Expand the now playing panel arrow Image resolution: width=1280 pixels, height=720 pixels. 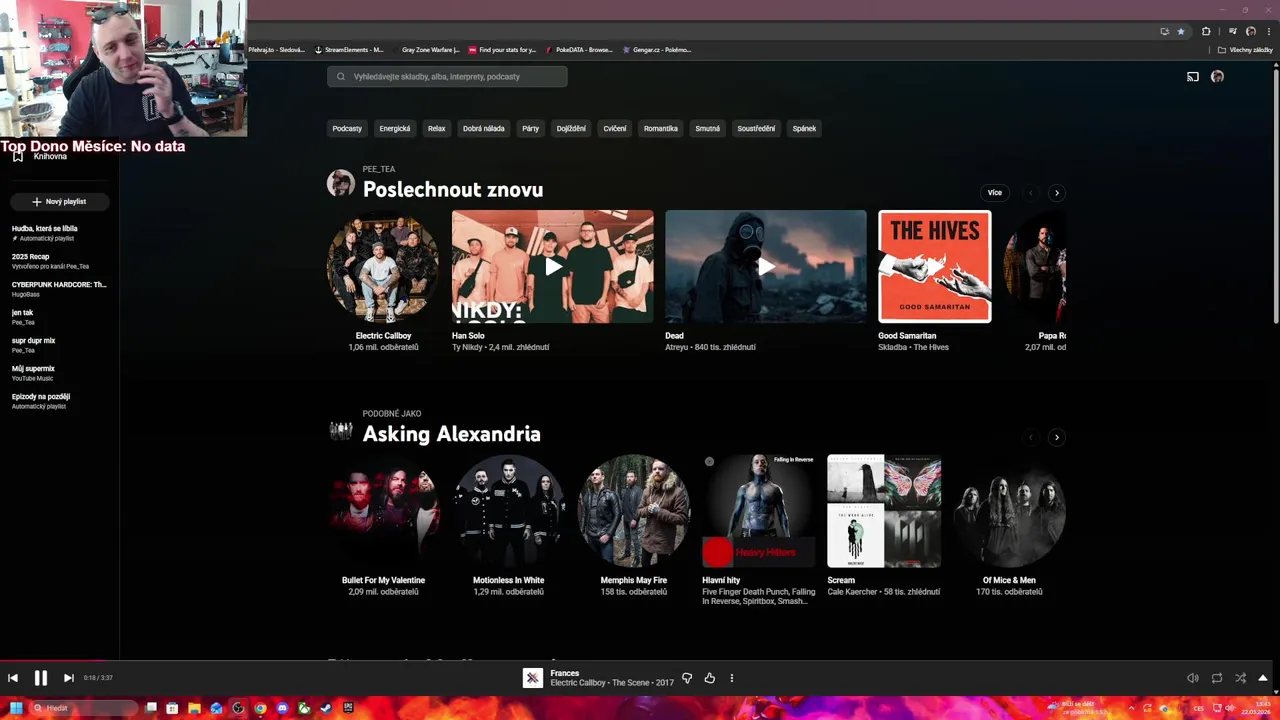(x=1263, y=678)
